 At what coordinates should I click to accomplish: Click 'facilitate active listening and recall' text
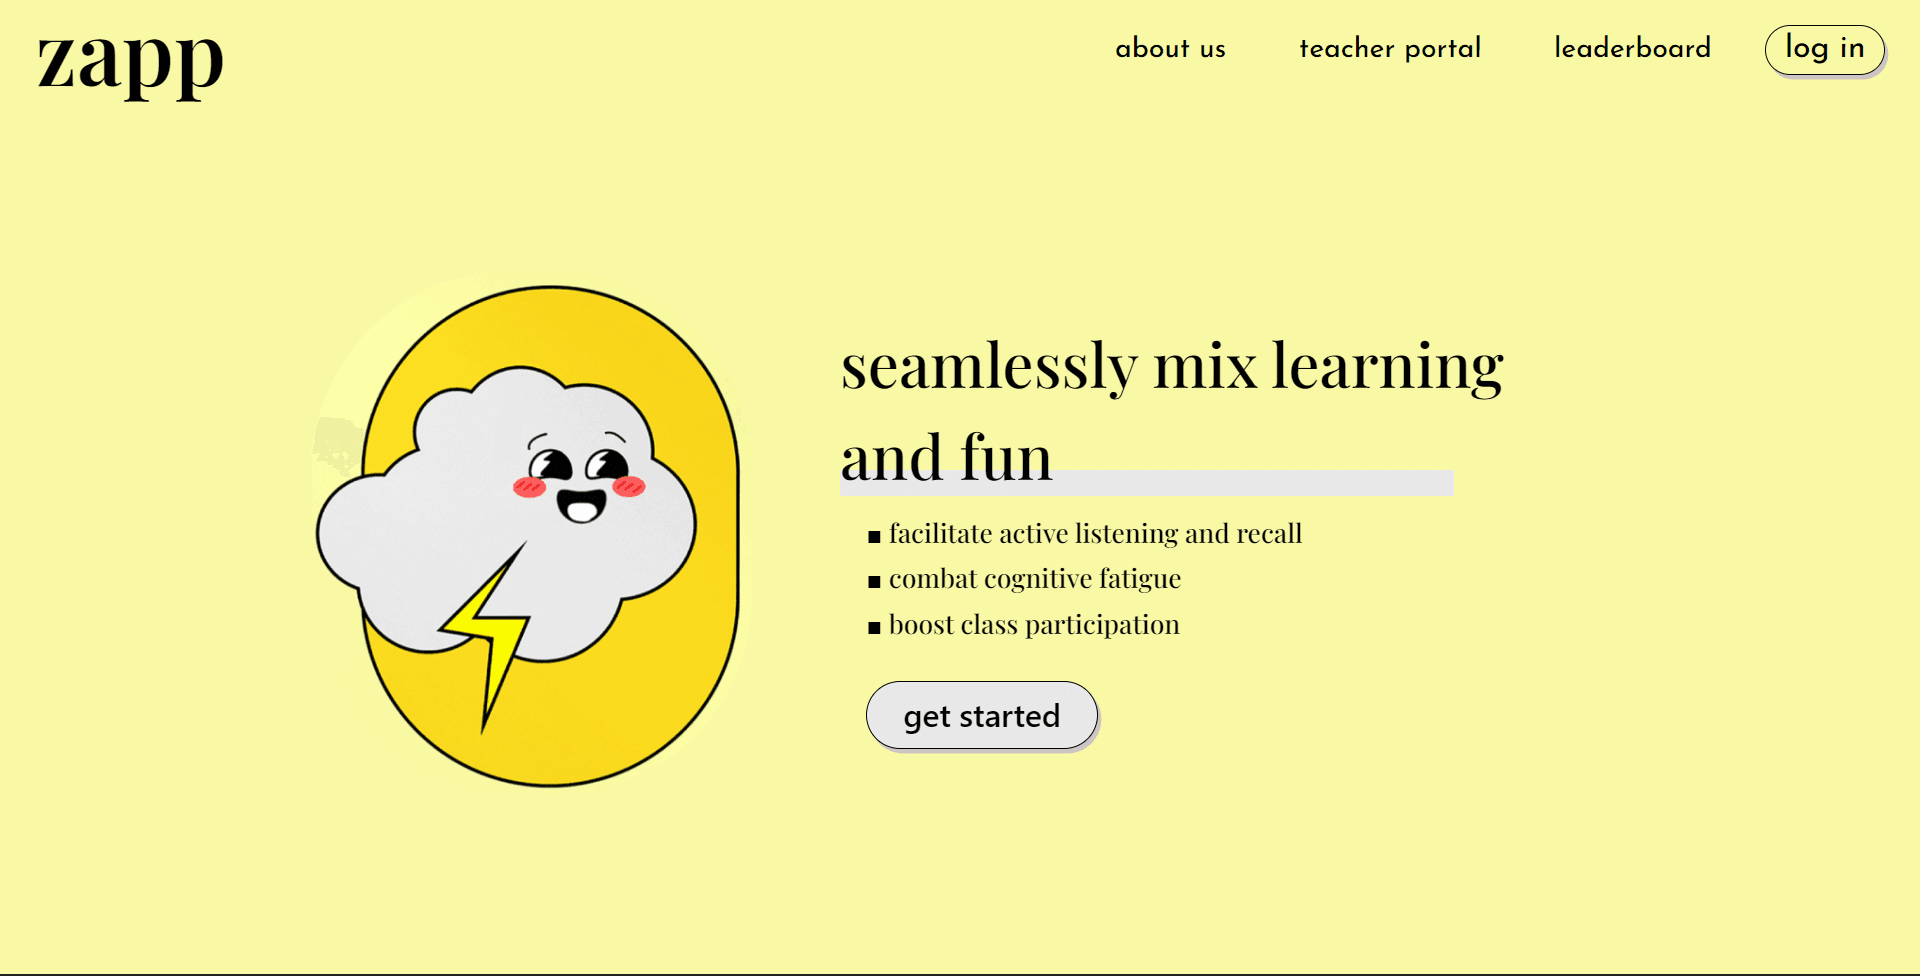[1095, 534]
